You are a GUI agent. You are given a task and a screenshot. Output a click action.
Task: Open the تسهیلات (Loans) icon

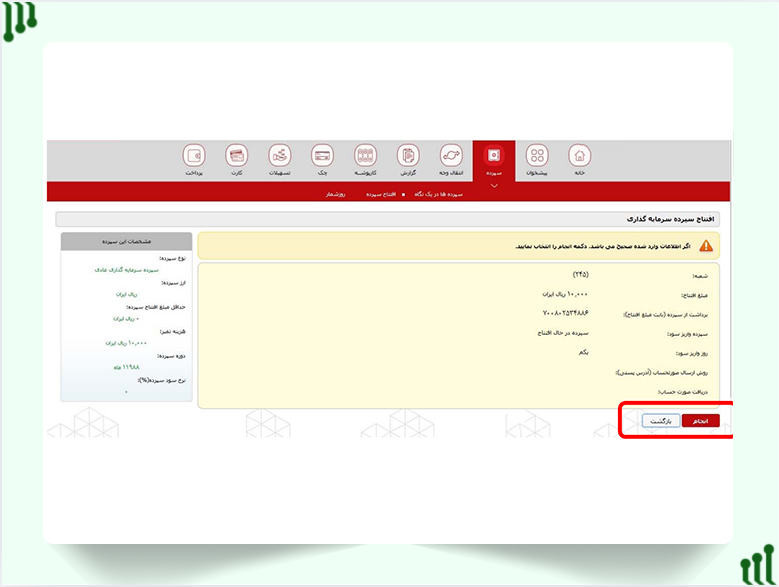(280, 156)
